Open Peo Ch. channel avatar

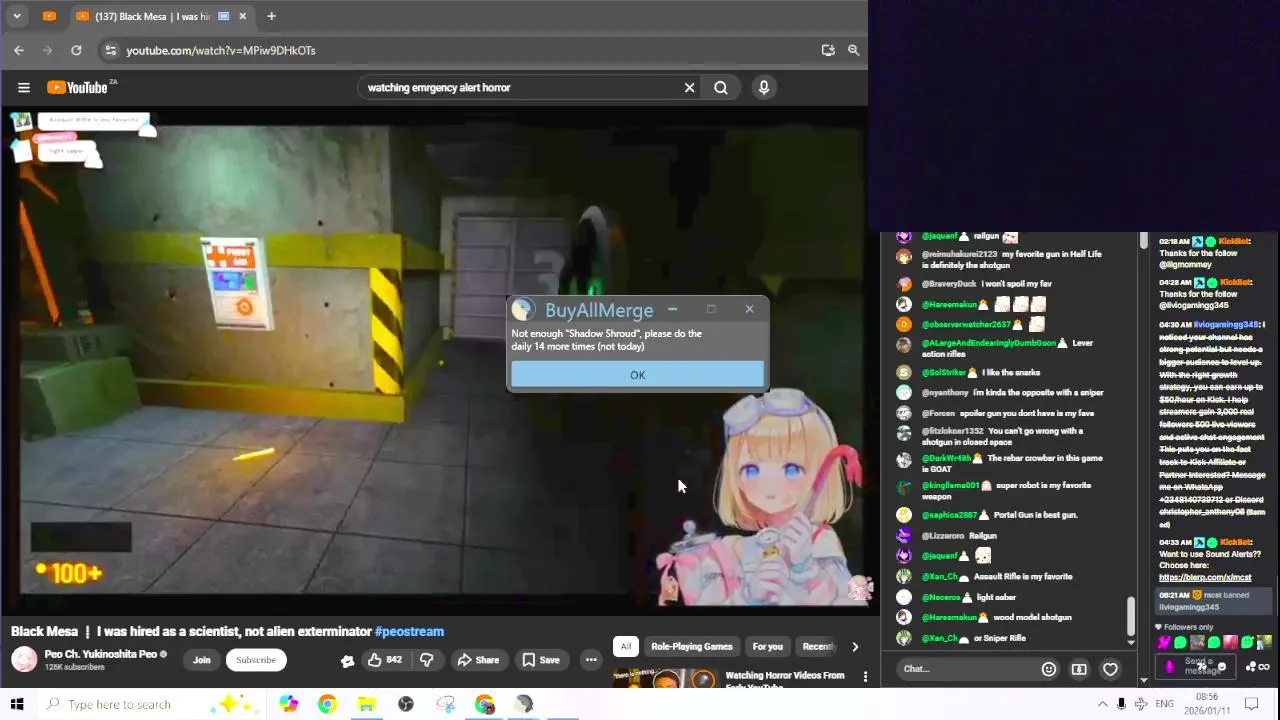pos(24,659)
